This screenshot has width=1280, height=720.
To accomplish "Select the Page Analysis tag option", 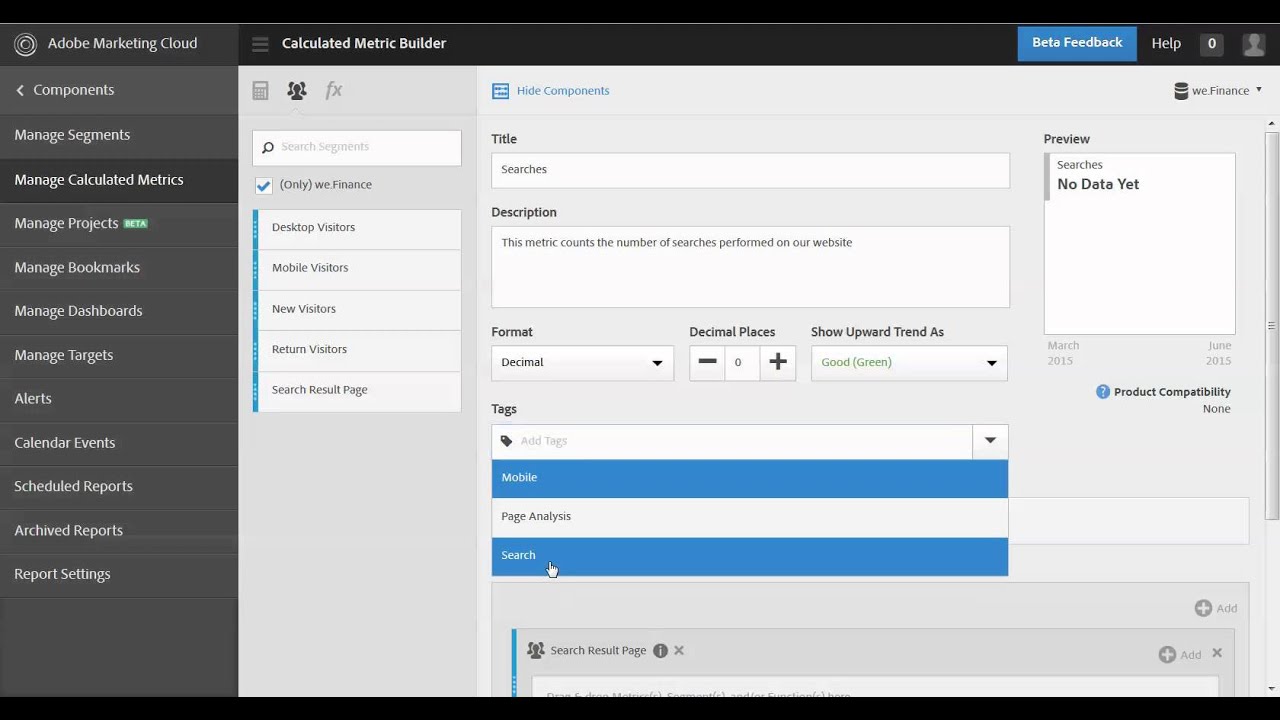I will click(x=750, y=517).
